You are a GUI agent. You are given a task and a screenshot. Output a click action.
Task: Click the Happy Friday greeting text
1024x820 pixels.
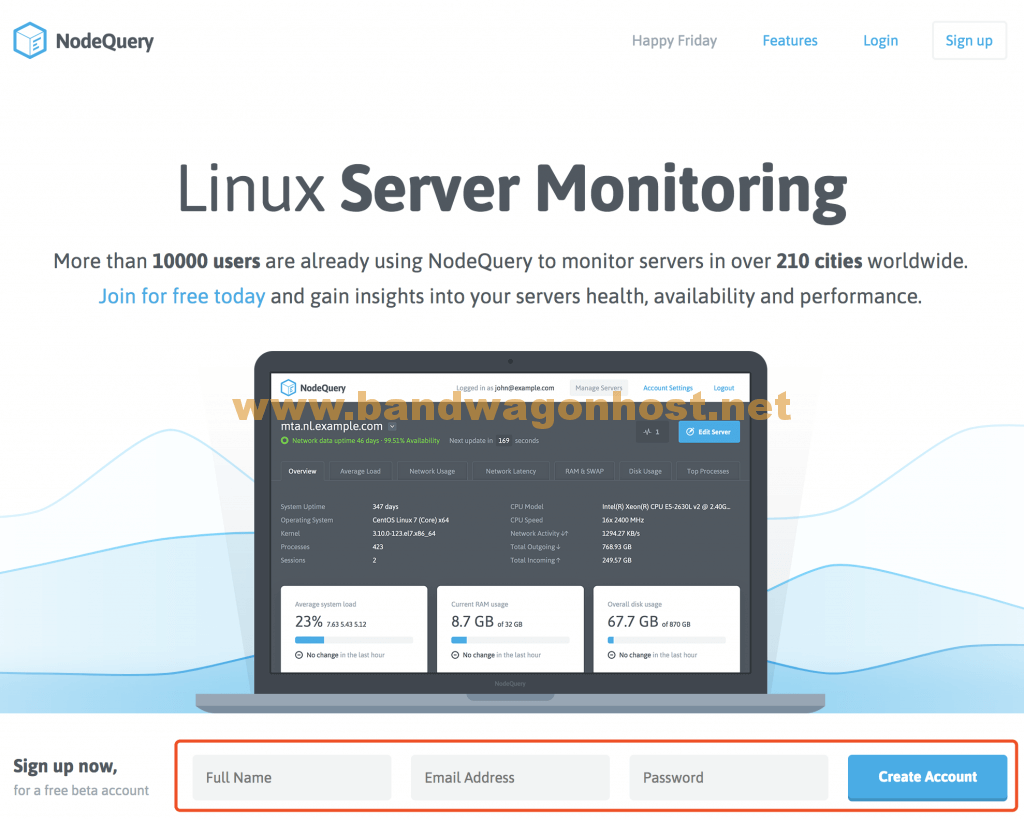(674, 40)
